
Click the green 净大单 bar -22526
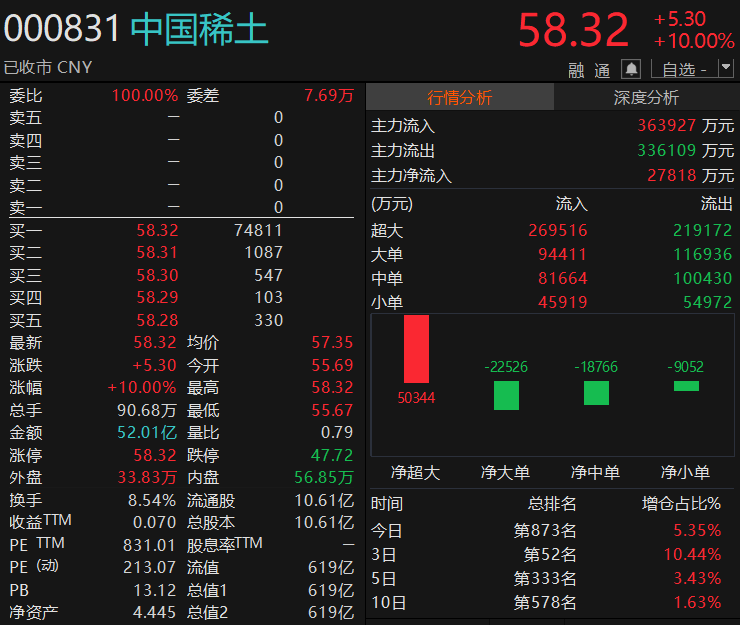(506, 396)
